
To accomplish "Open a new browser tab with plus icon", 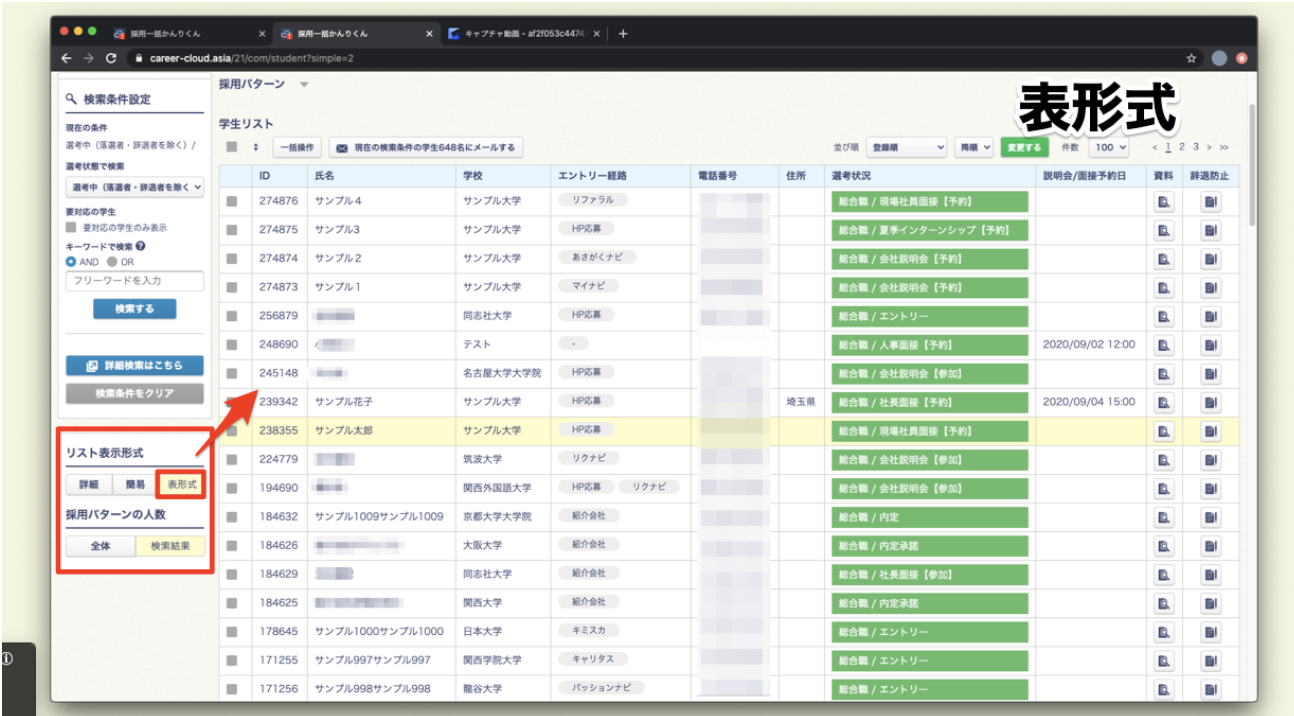I will [x=623, y=33].
